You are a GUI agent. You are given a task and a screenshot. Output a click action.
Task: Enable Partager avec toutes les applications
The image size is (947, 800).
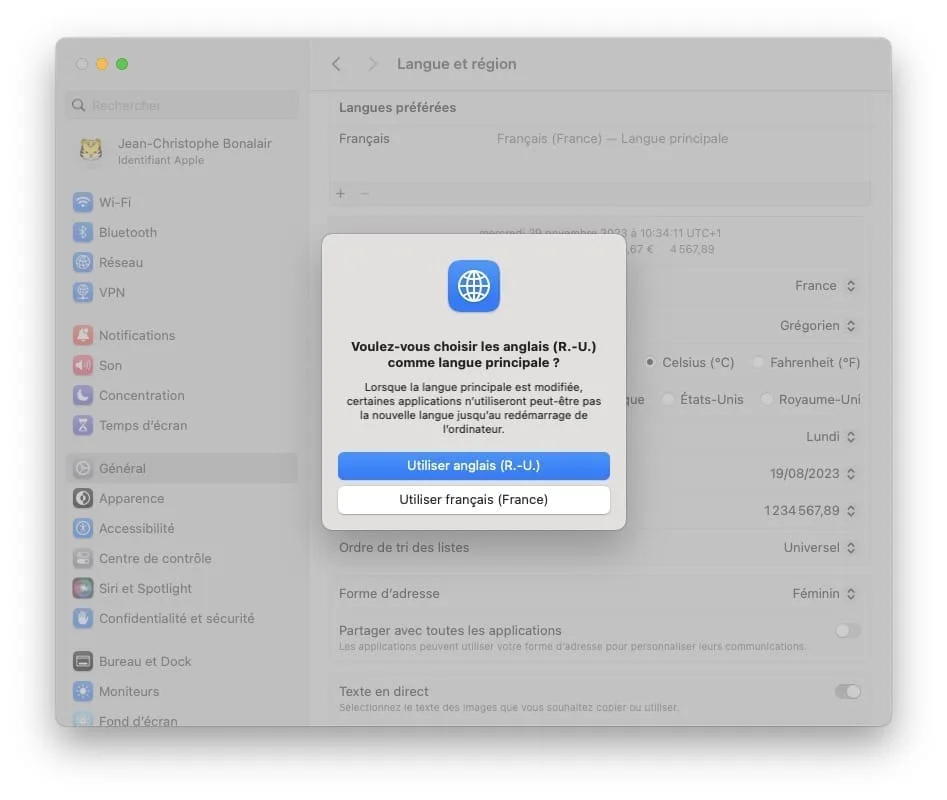(x=847, y=631)
